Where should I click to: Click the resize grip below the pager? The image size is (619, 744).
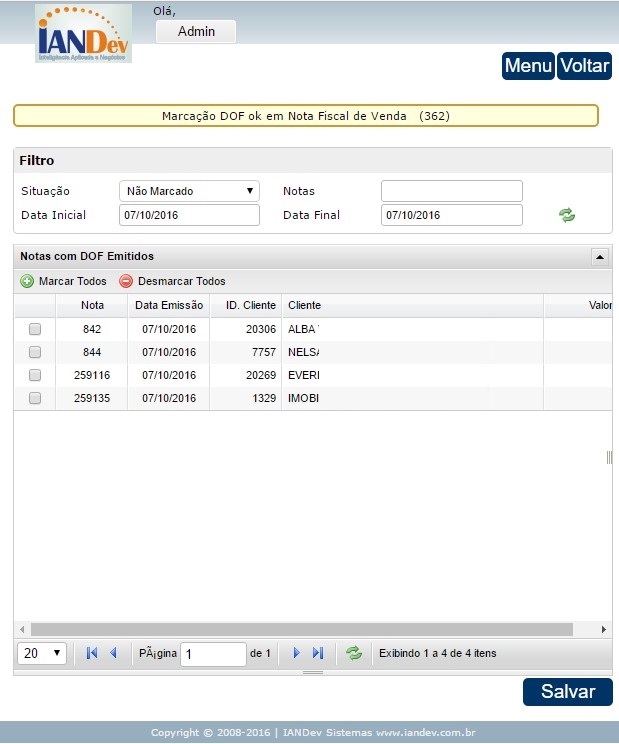click(313, 672)
